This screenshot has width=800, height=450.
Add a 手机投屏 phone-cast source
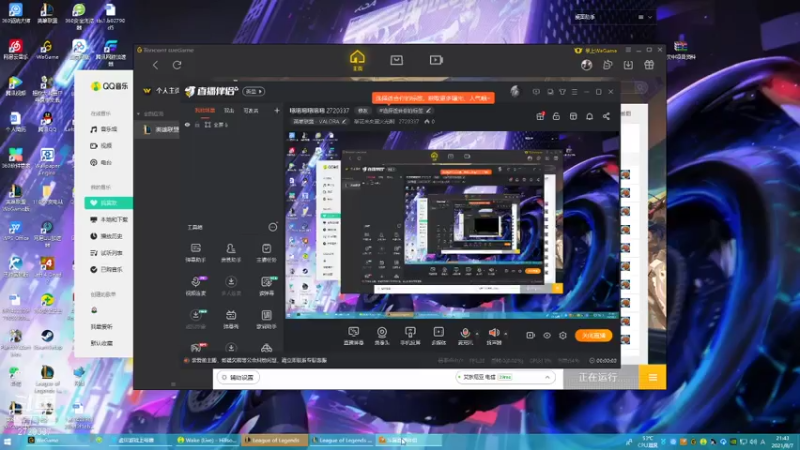[x=410, y=336]
